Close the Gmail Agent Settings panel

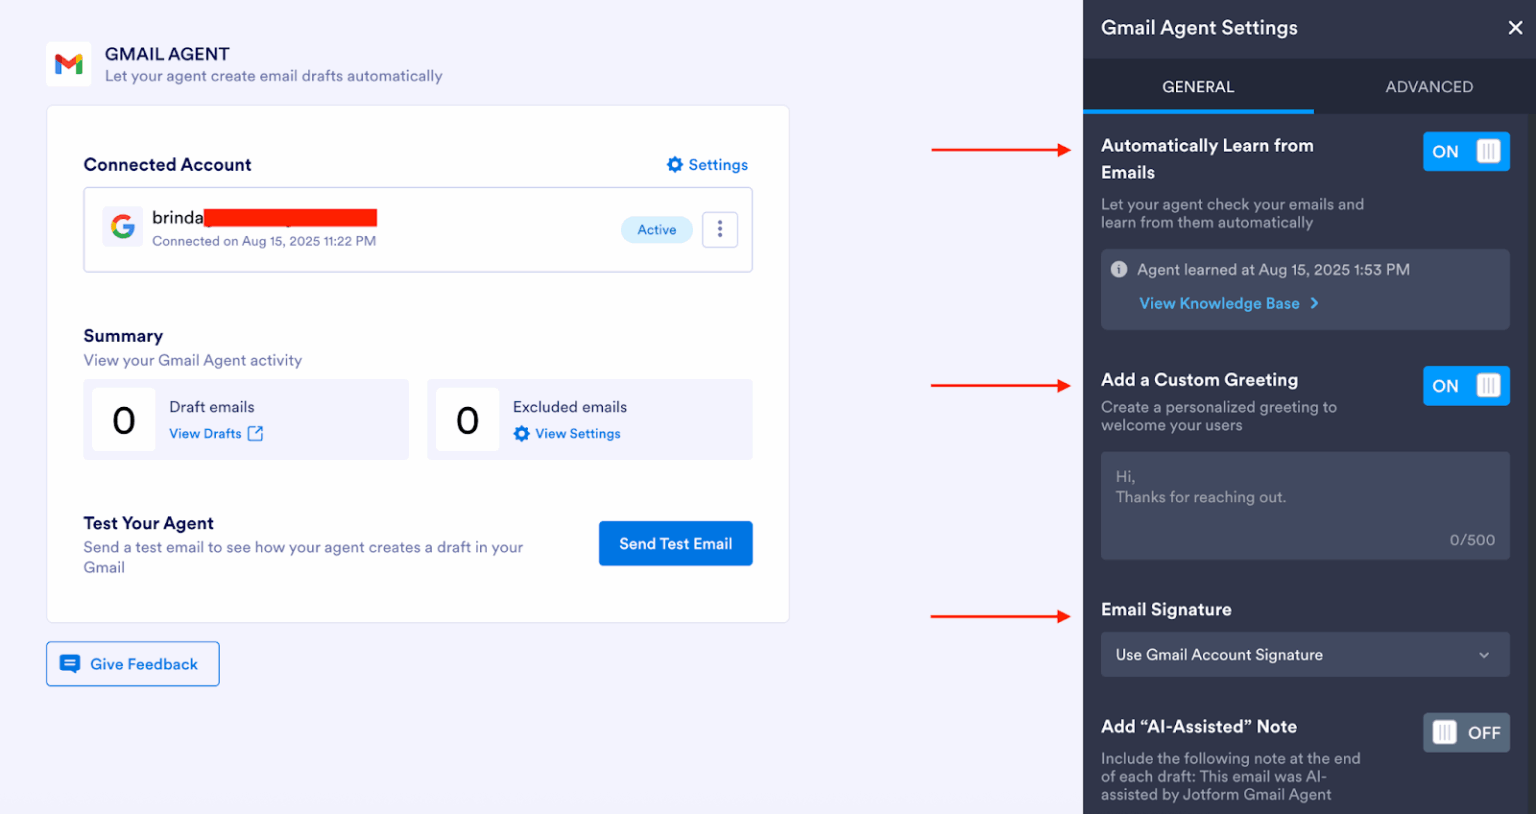coord(1515,28)
